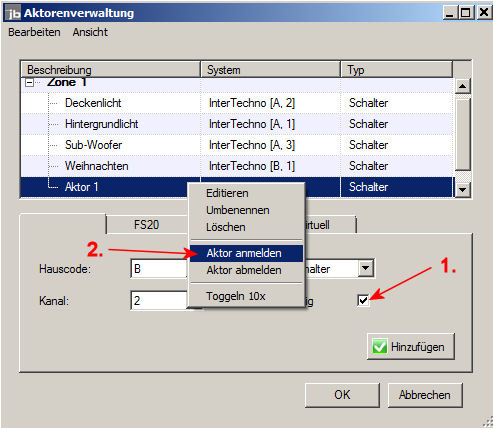Click the jb application icon in title bar
Screen dimensions: 493x428
coord(14,13)
